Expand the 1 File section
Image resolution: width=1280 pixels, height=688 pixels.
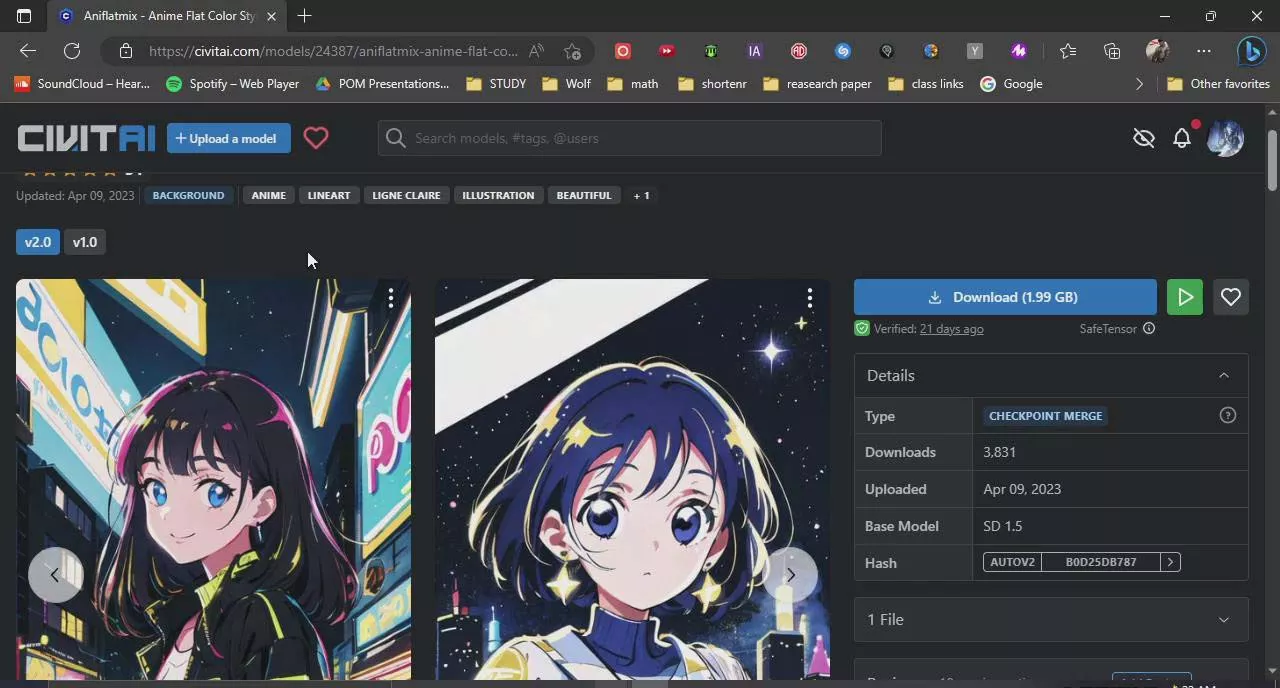click(1223, 620)
